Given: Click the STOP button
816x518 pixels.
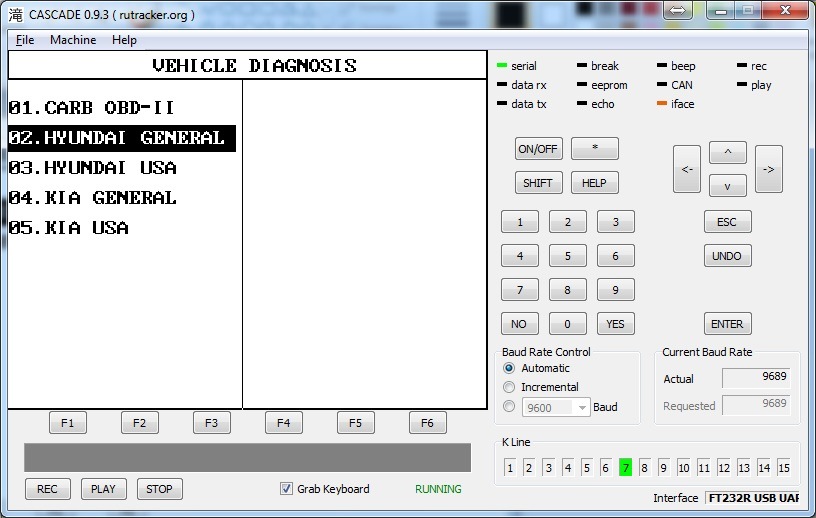Looking at the screenshot, I should 160,489.
